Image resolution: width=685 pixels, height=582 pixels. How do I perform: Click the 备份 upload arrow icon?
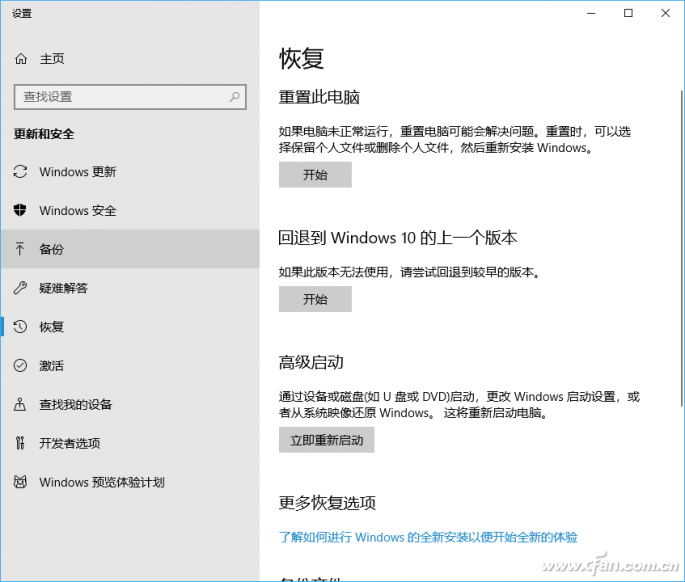click(x=20, y=249)
